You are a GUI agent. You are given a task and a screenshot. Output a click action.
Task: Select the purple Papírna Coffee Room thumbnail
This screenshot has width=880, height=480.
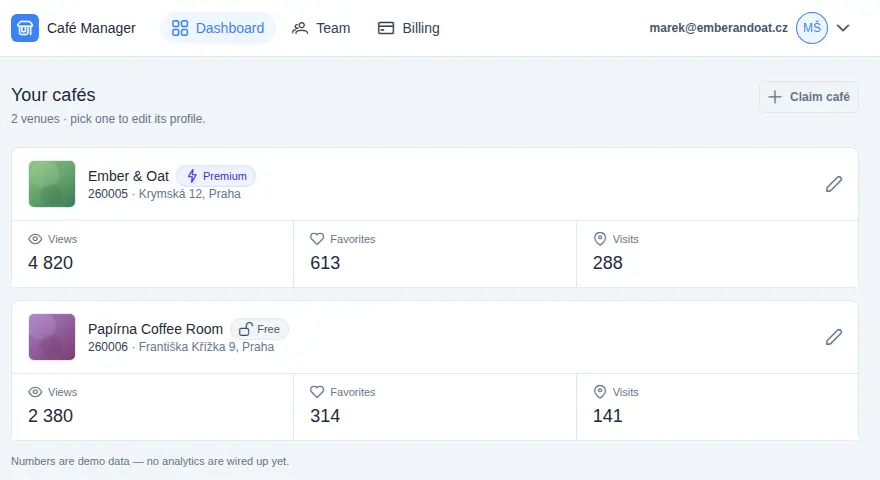pyautogui.click(x=52, y=337)
